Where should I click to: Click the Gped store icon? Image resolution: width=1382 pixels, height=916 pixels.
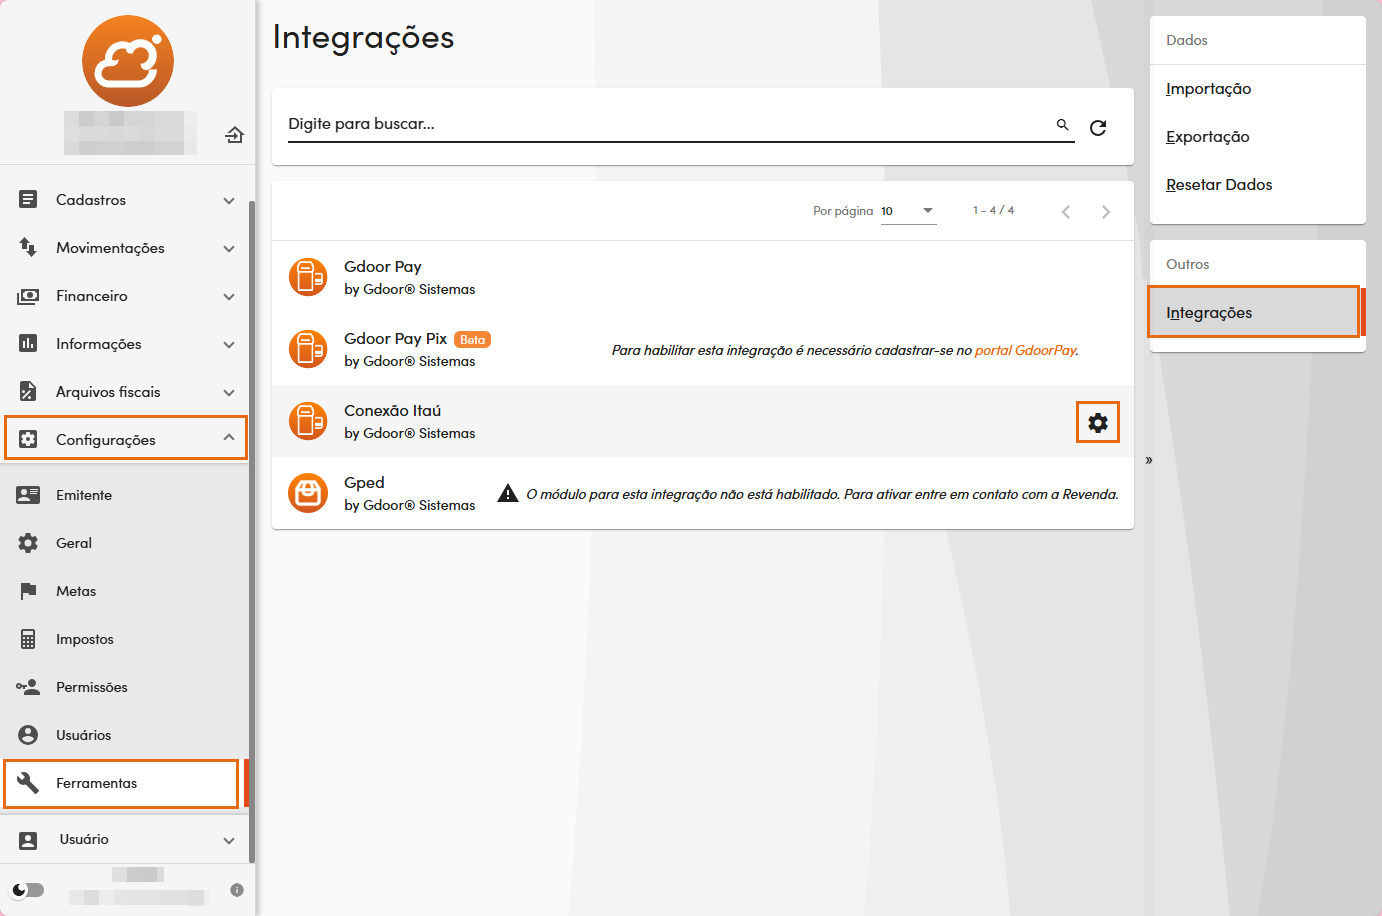click(308, 493)
